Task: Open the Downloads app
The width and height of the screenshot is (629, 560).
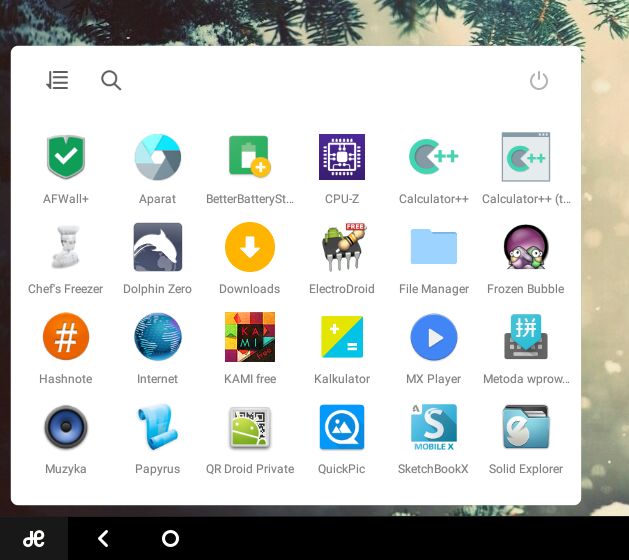Action: pos(250,247)
